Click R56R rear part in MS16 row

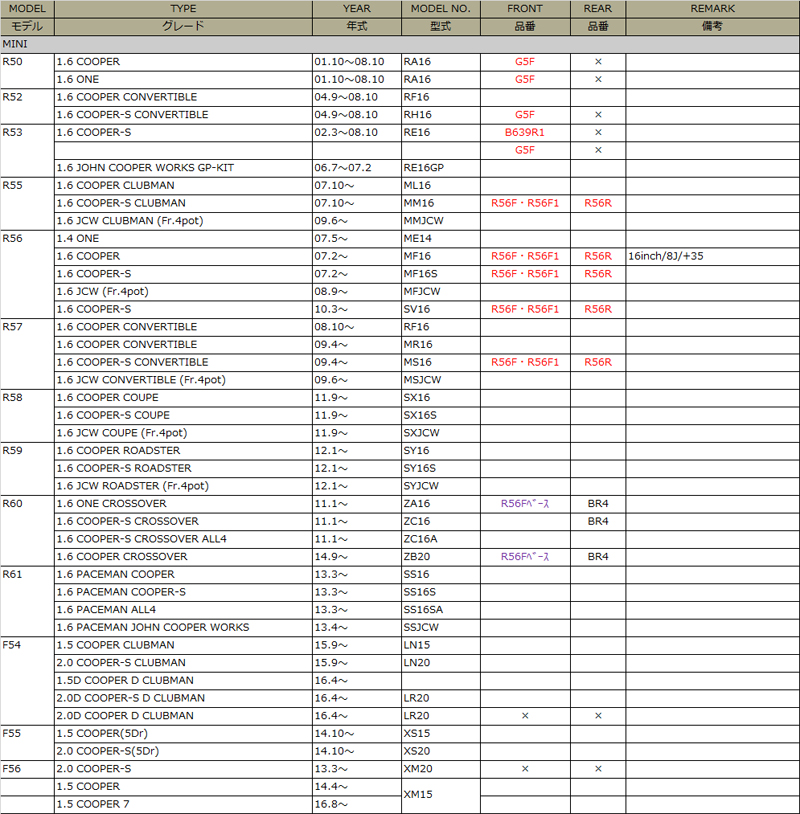tap(598, 362)
